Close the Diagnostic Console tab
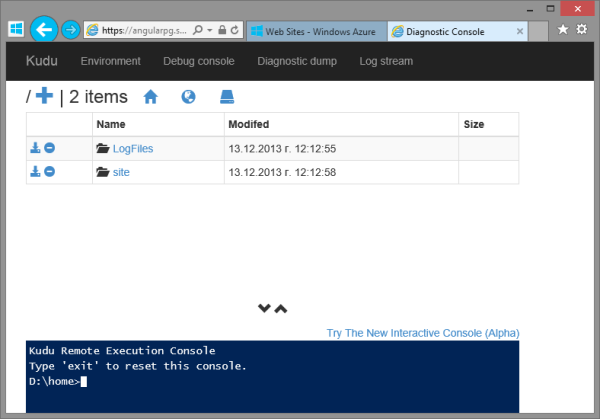The width and height of the screenshot is (600, 419). coord(520,31)
